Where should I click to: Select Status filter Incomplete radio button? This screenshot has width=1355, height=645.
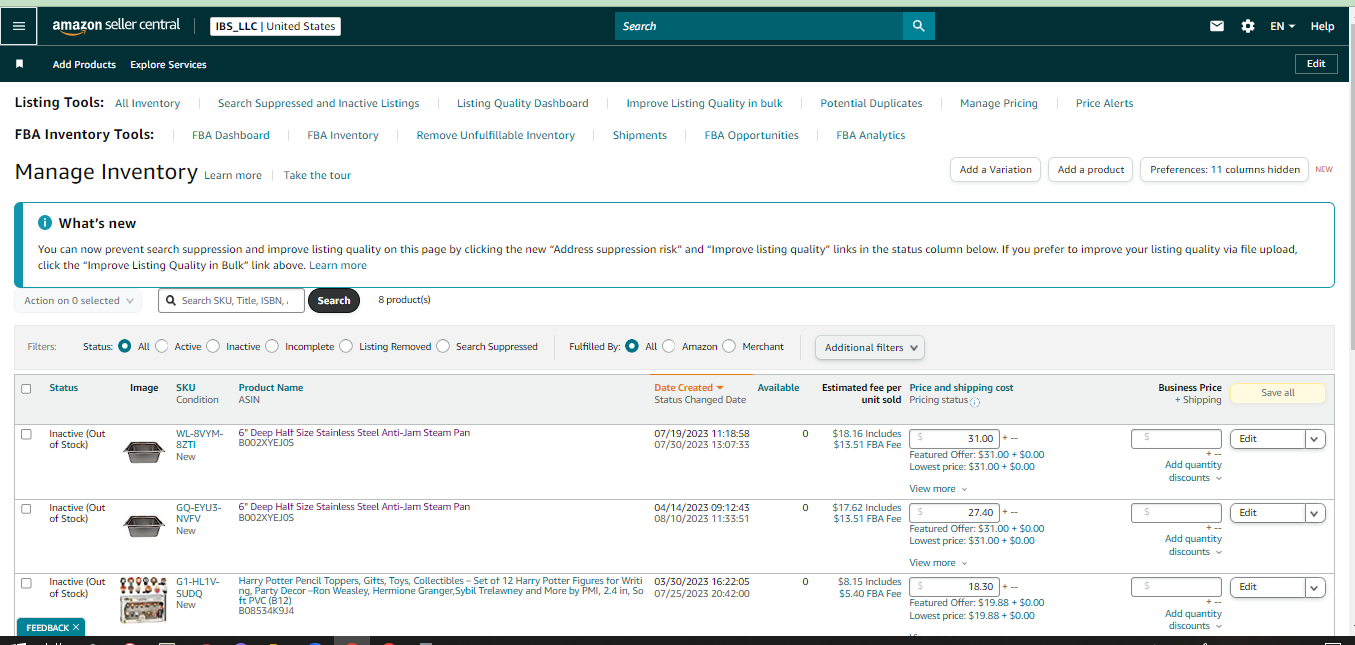point(272,347)
